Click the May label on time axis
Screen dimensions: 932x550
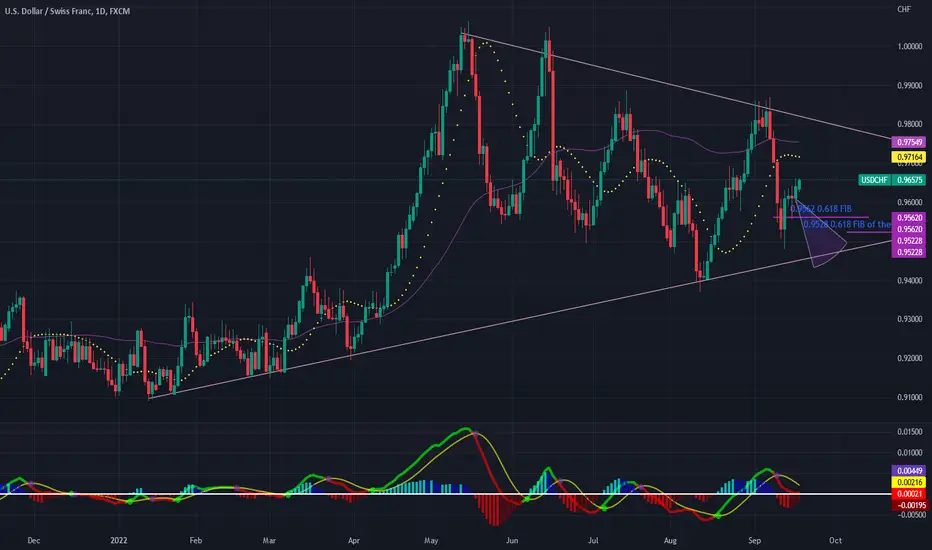click(x=431, y=540)
